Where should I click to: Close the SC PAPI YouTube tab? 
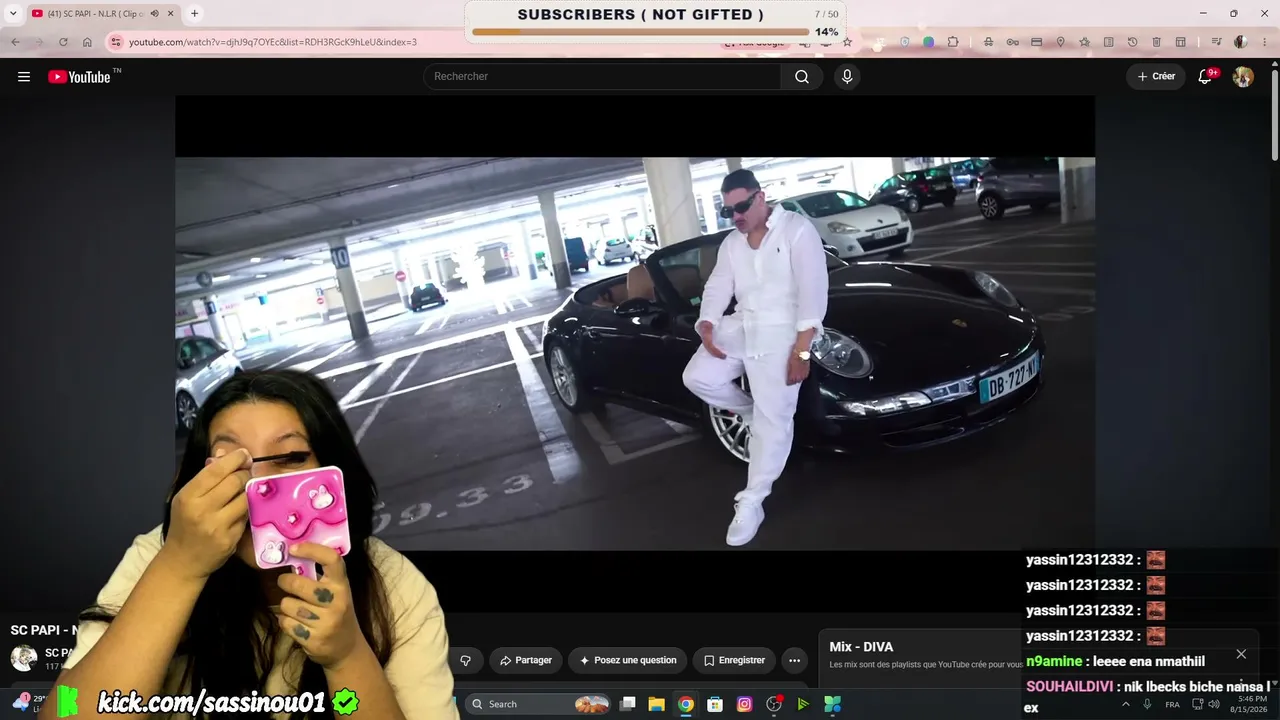click(170, 14)
